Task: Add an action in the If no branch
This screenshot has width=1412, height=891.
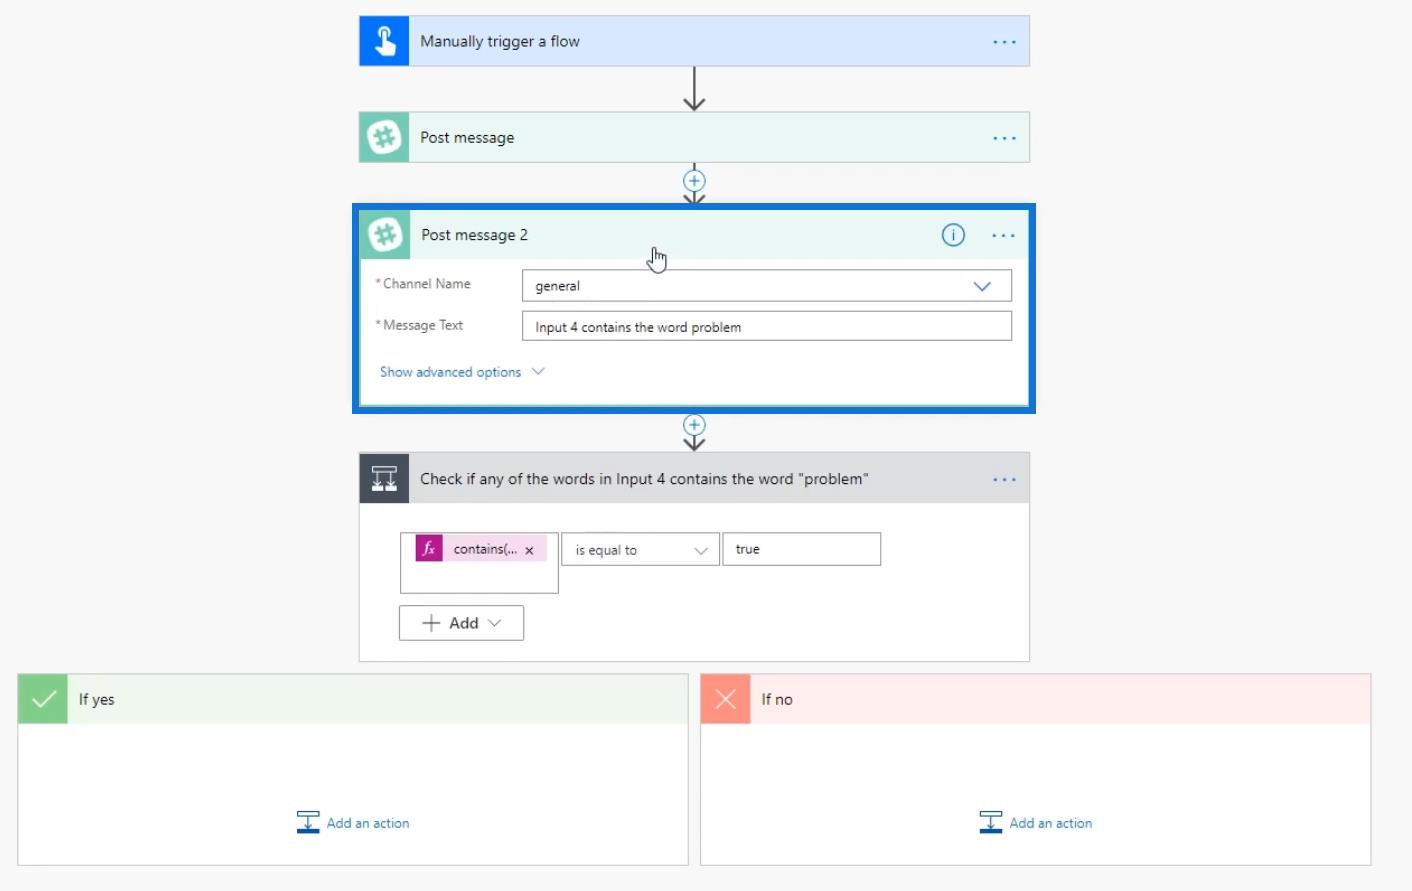Action: 1036,823
